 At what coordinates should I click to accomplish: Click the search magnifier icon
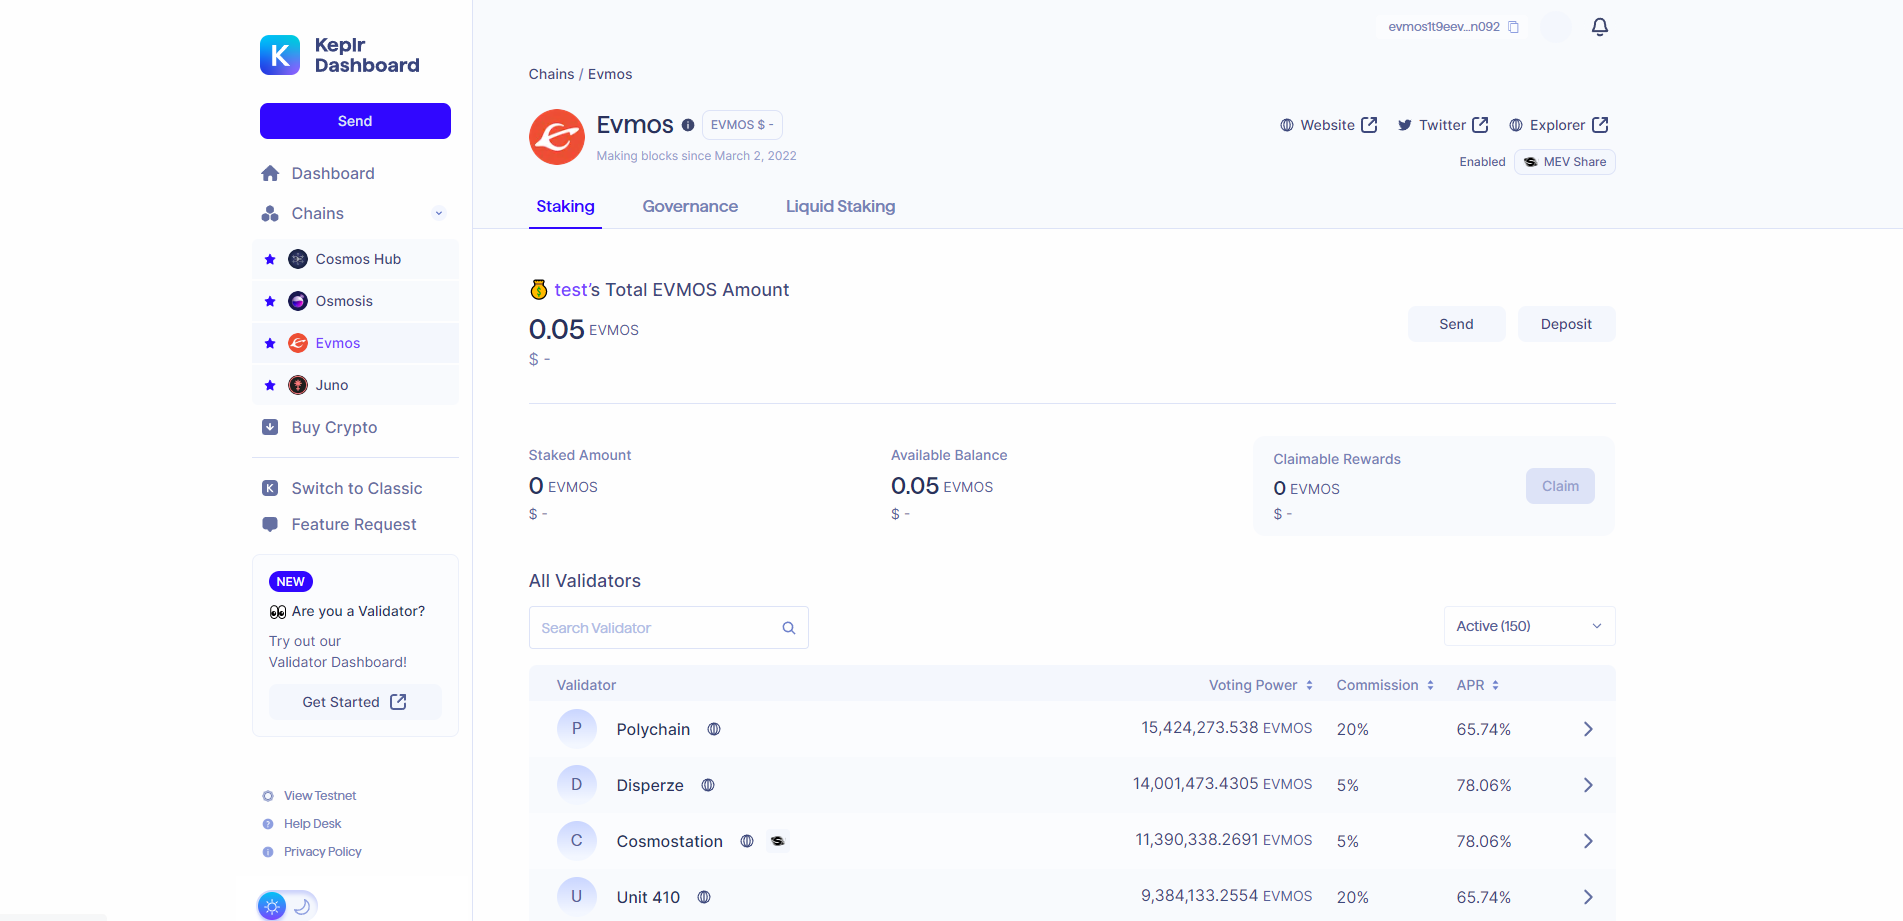tap(789, 628)
